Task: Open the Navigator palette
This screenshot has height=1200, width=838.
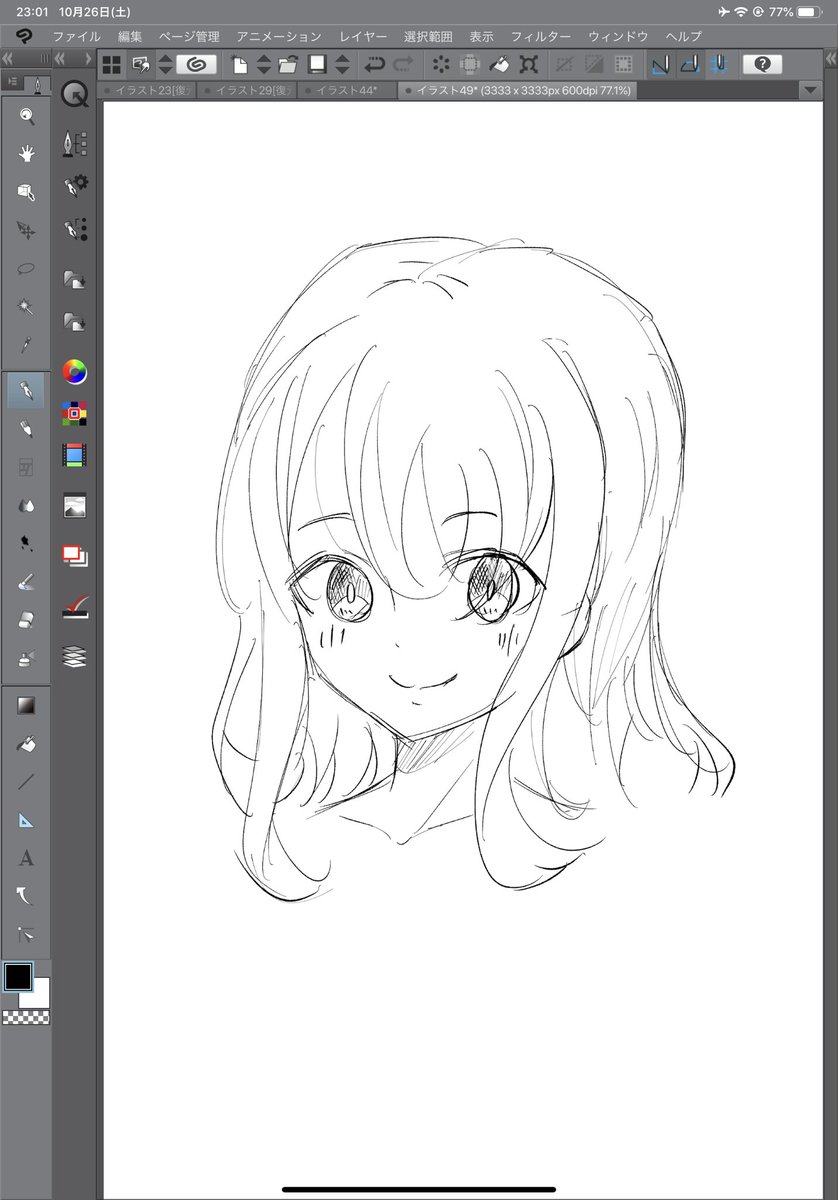Action: tap(75, 505)
